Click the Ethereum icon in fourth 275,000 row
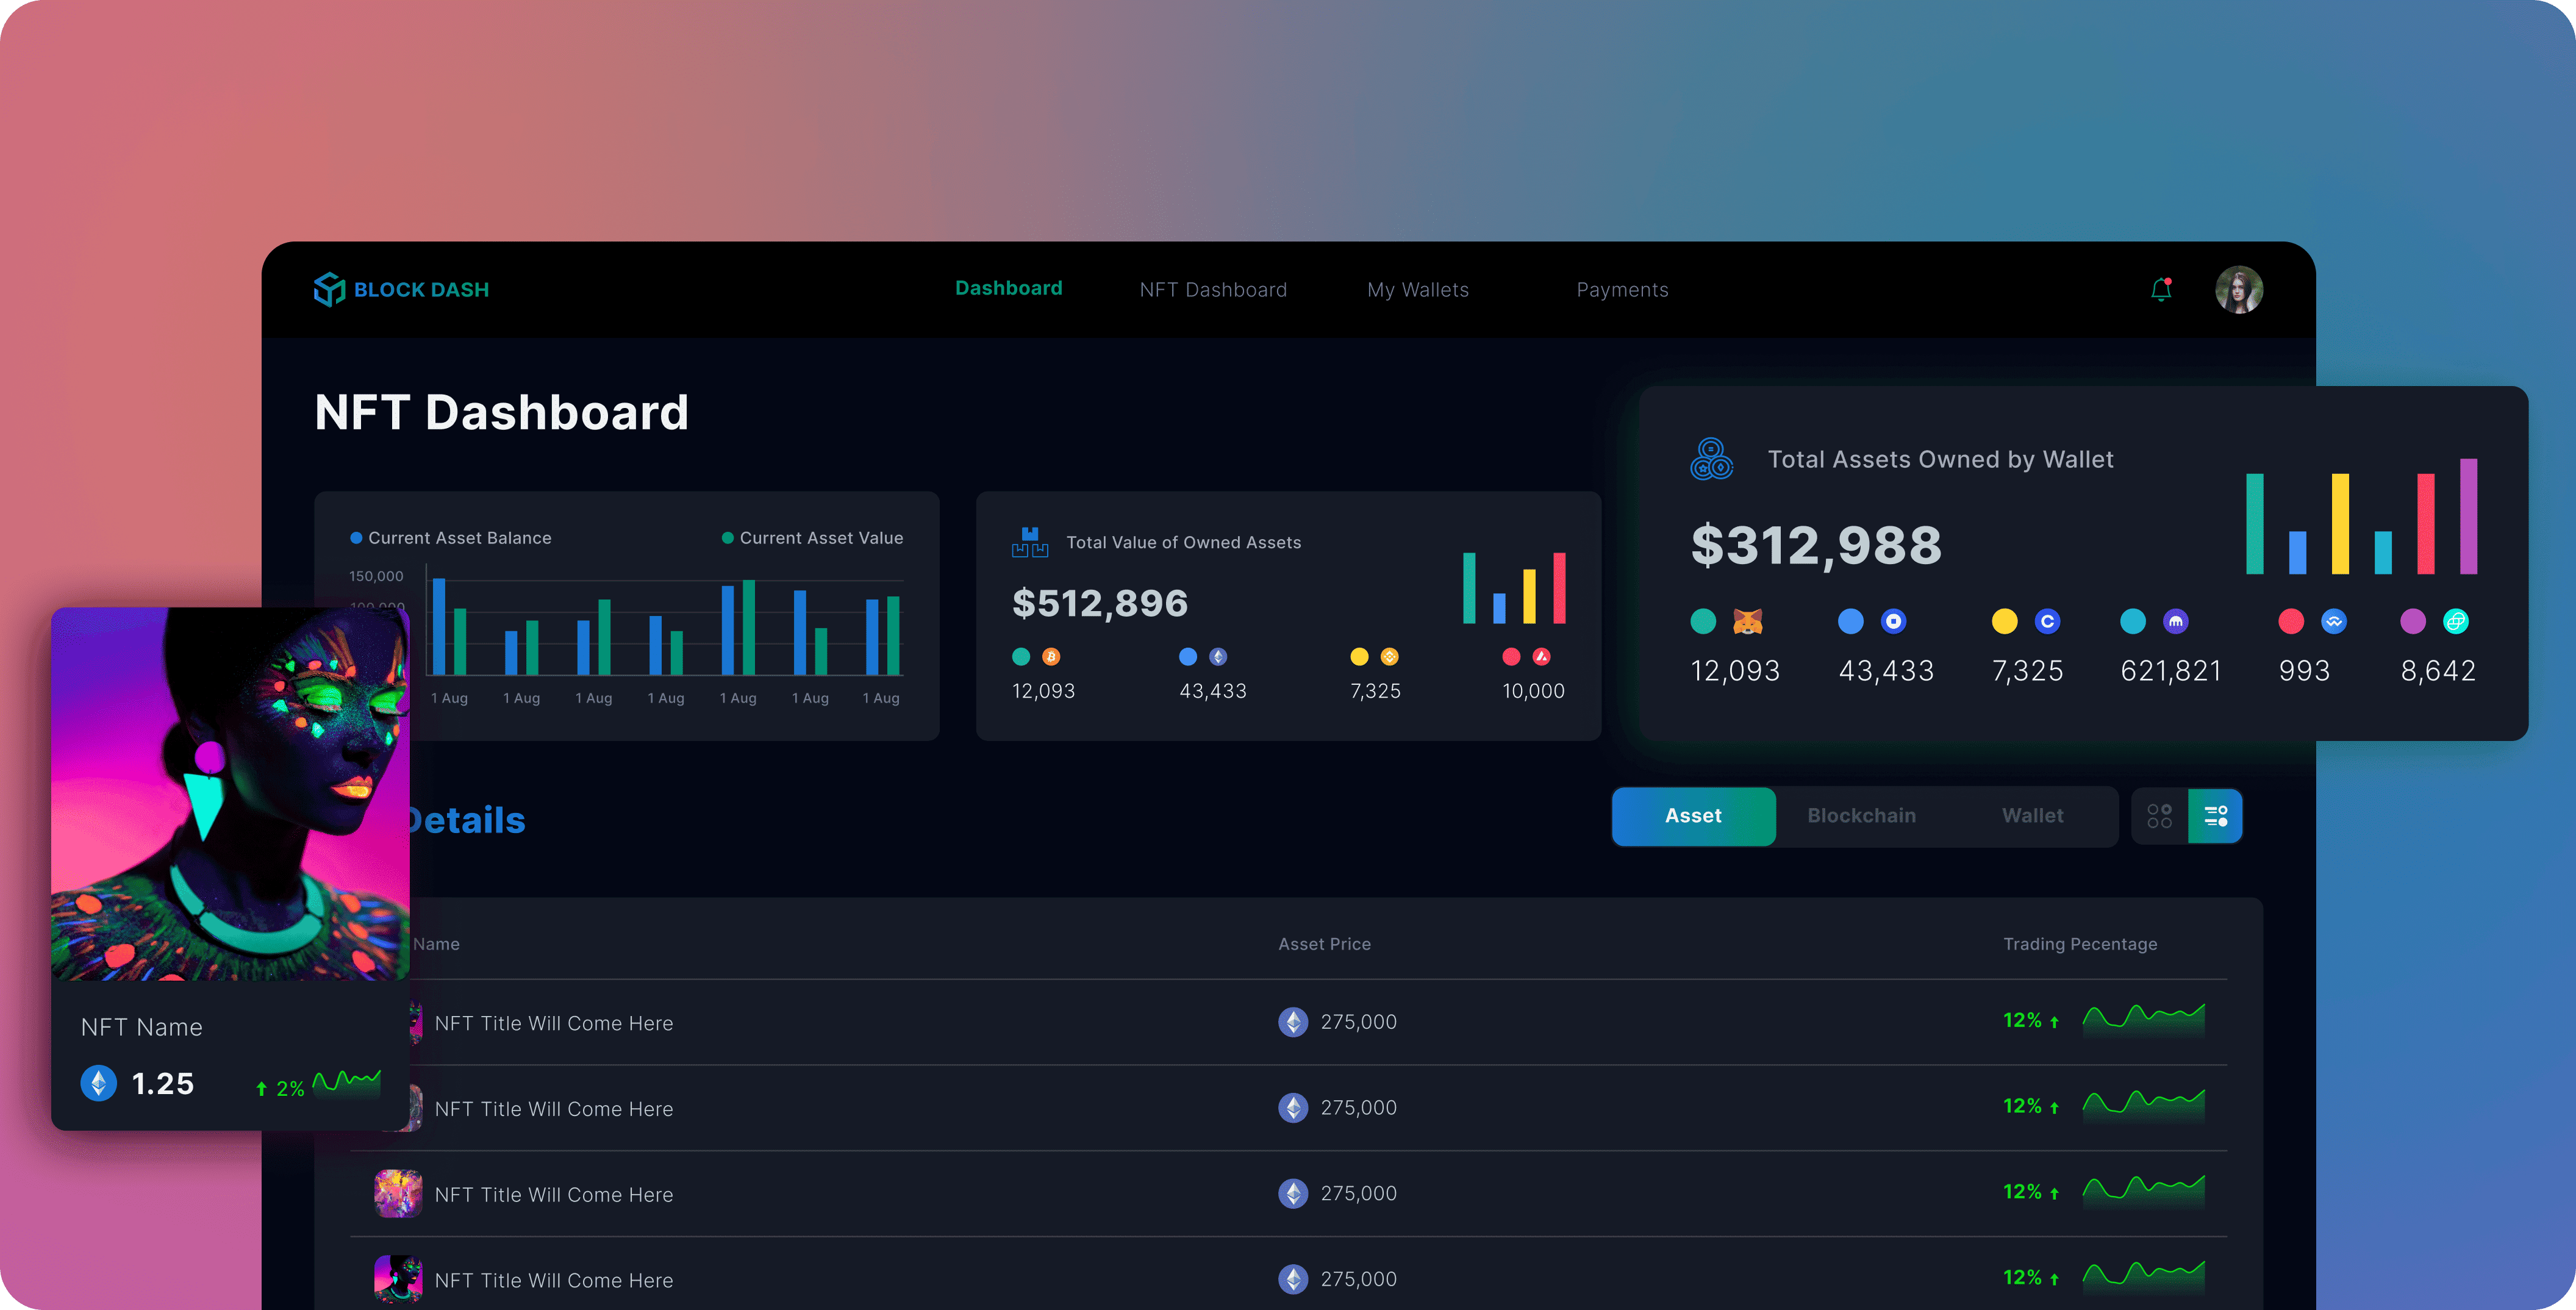The image size is (2576, 1310). click(1293, 1279)
